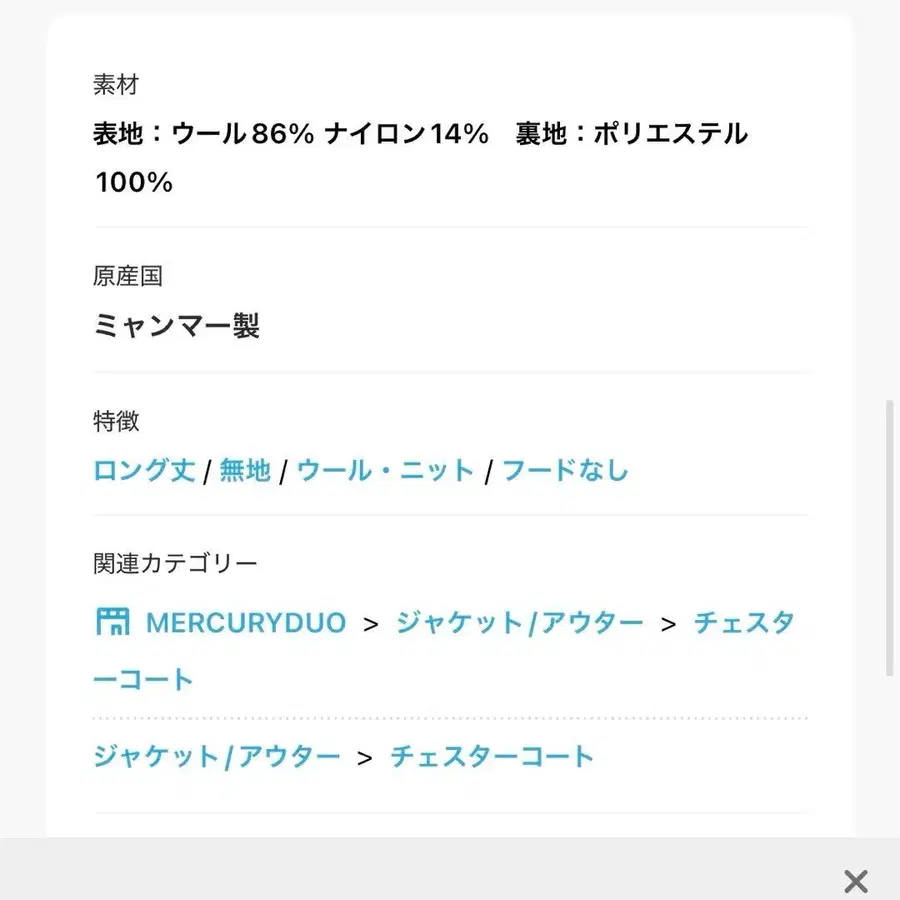Image resolution: width=900 pixels, height=900 pixels.
Task: Close the product details overlay with the X
Action: coord(855,881)
